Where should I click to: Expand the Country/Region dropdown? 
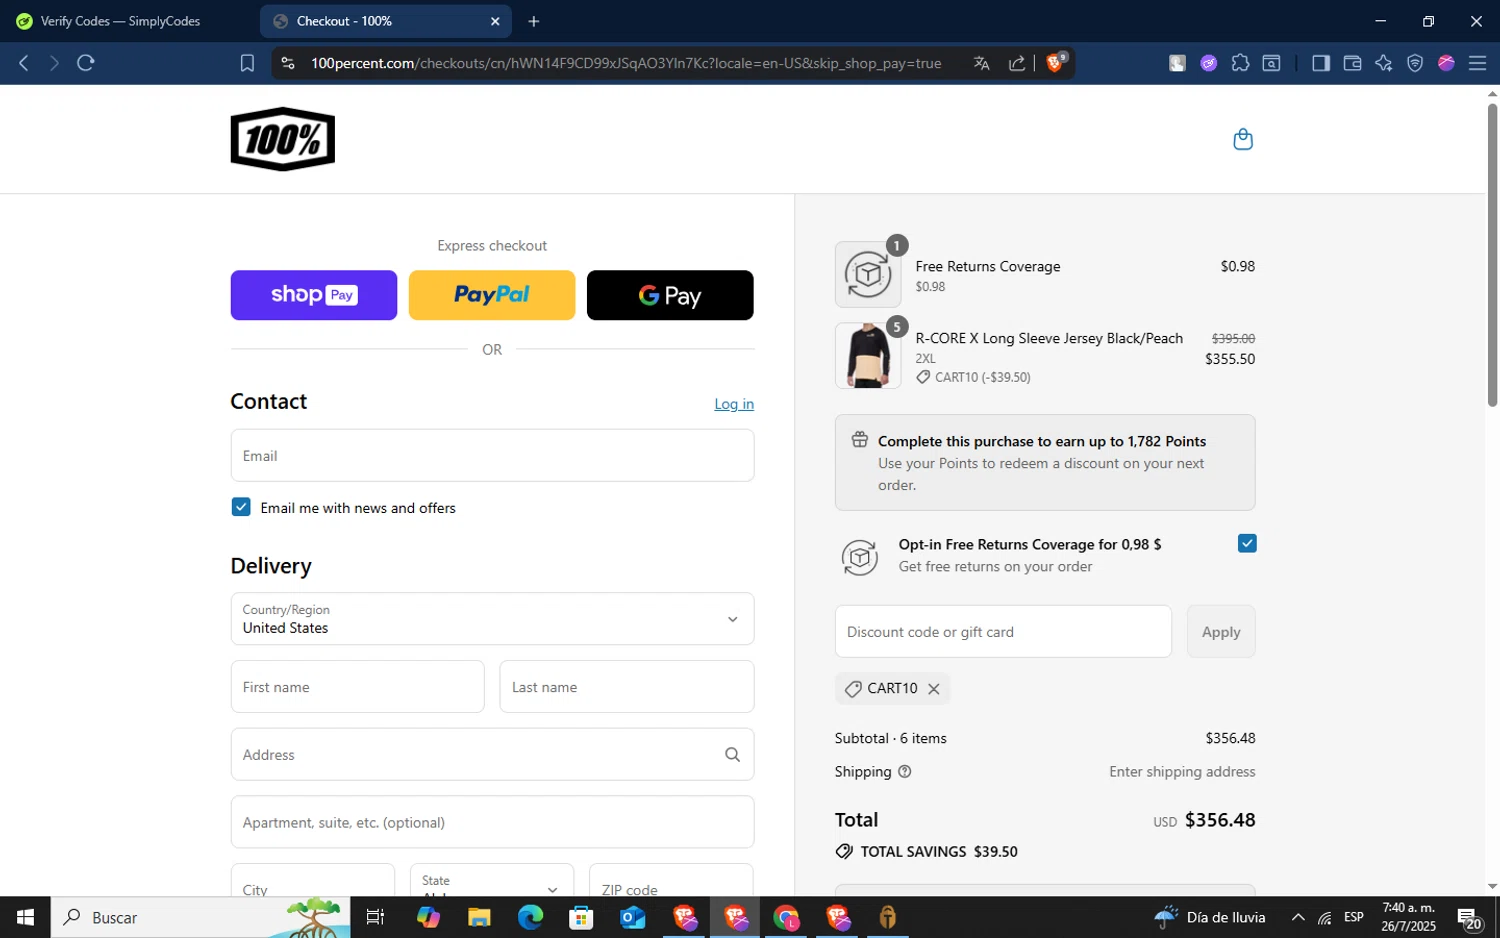tap(492, 619)
